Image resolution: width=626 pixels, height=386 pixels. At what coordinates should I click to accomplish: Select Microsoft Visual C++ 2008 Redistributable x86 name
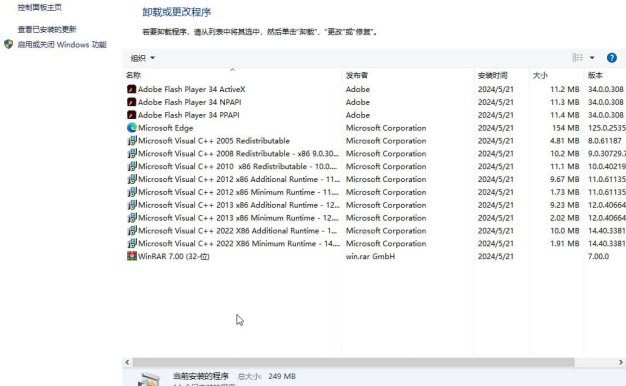[x=238, y=154]
